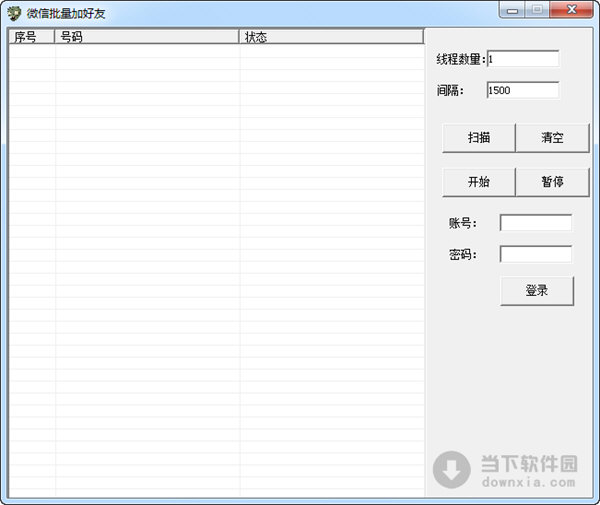
Task: Click the 登录 (login) button
Action: click(x=537, y=291)
